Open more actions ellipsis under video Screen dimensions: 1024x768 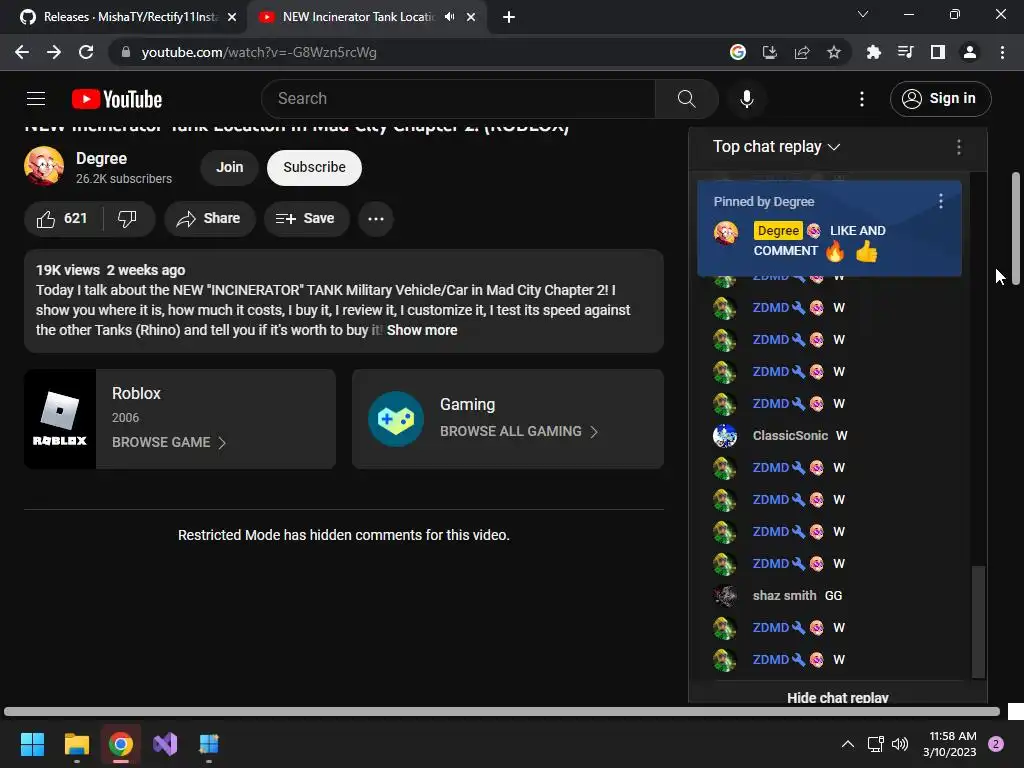pos(376,219)
